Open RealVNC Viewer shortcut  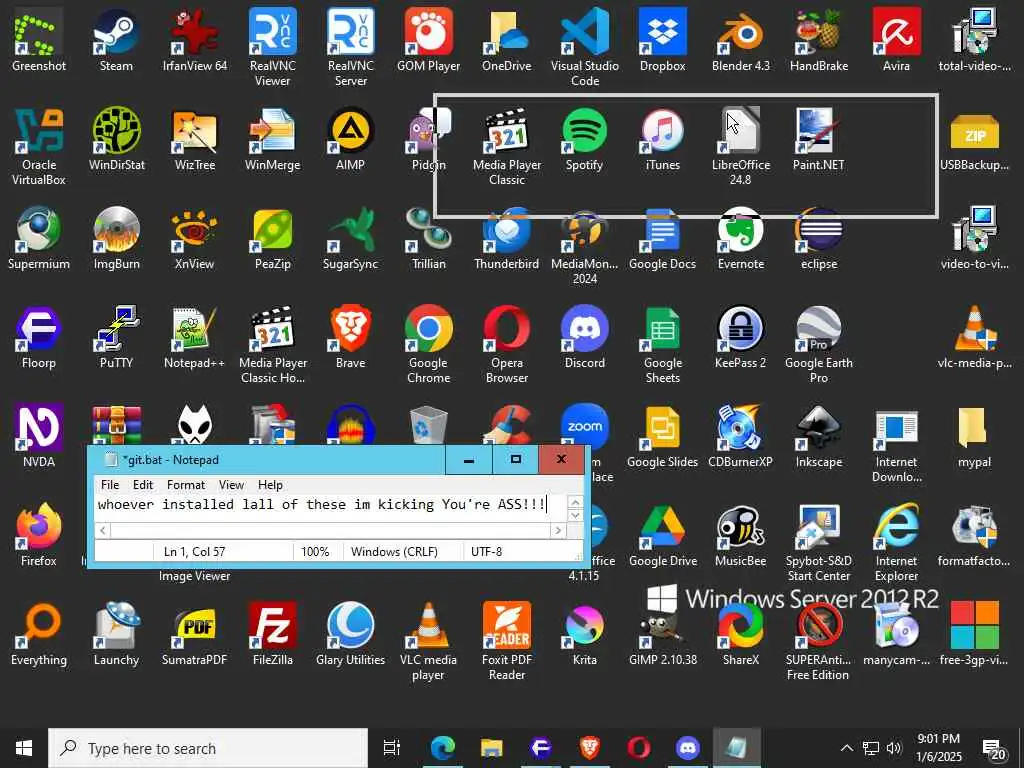point(272,47)
